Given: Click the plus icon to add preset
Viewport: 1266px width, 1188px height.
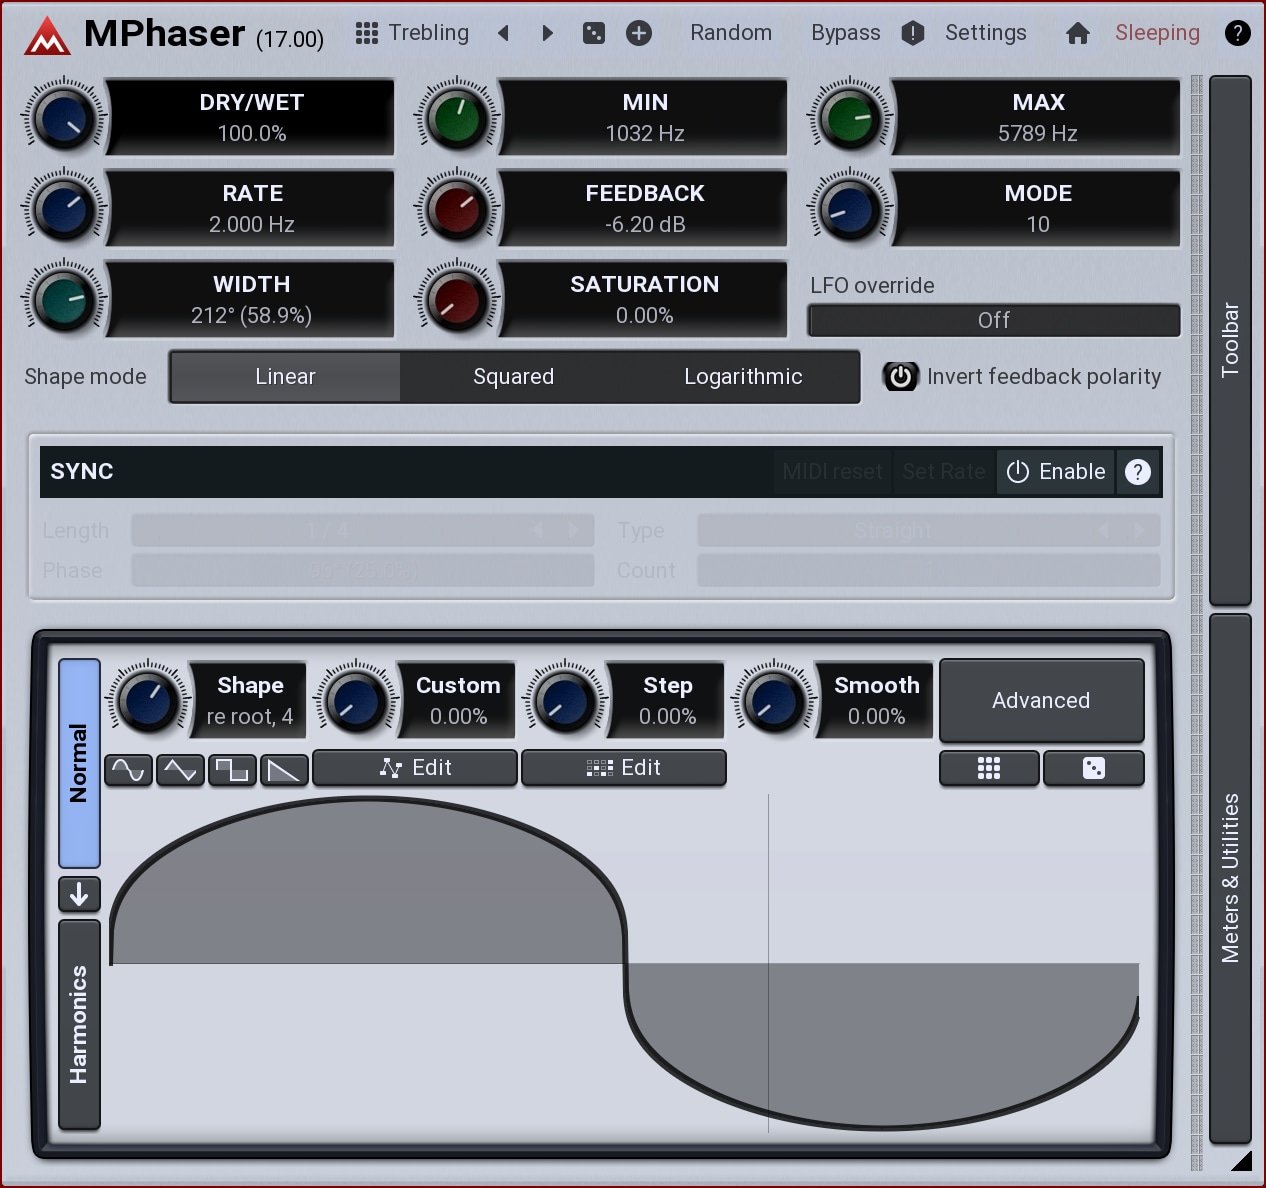Looking at the screenshot, I should point(639,33).
